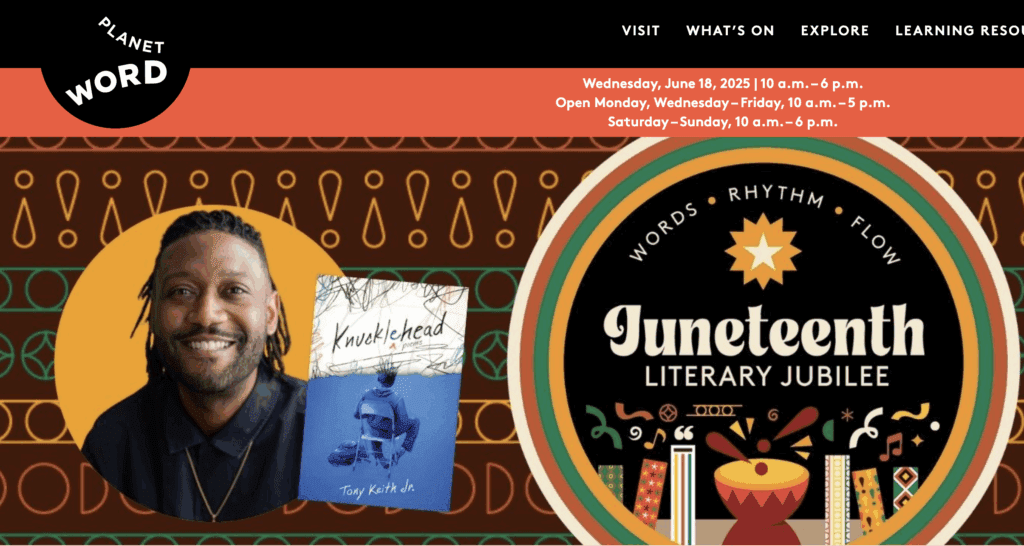Screen dimensions: 1024x546
Task: Click today's hours Wednesday, June 18, 2025
Action: pyautogui.click(x=722, y=84)
